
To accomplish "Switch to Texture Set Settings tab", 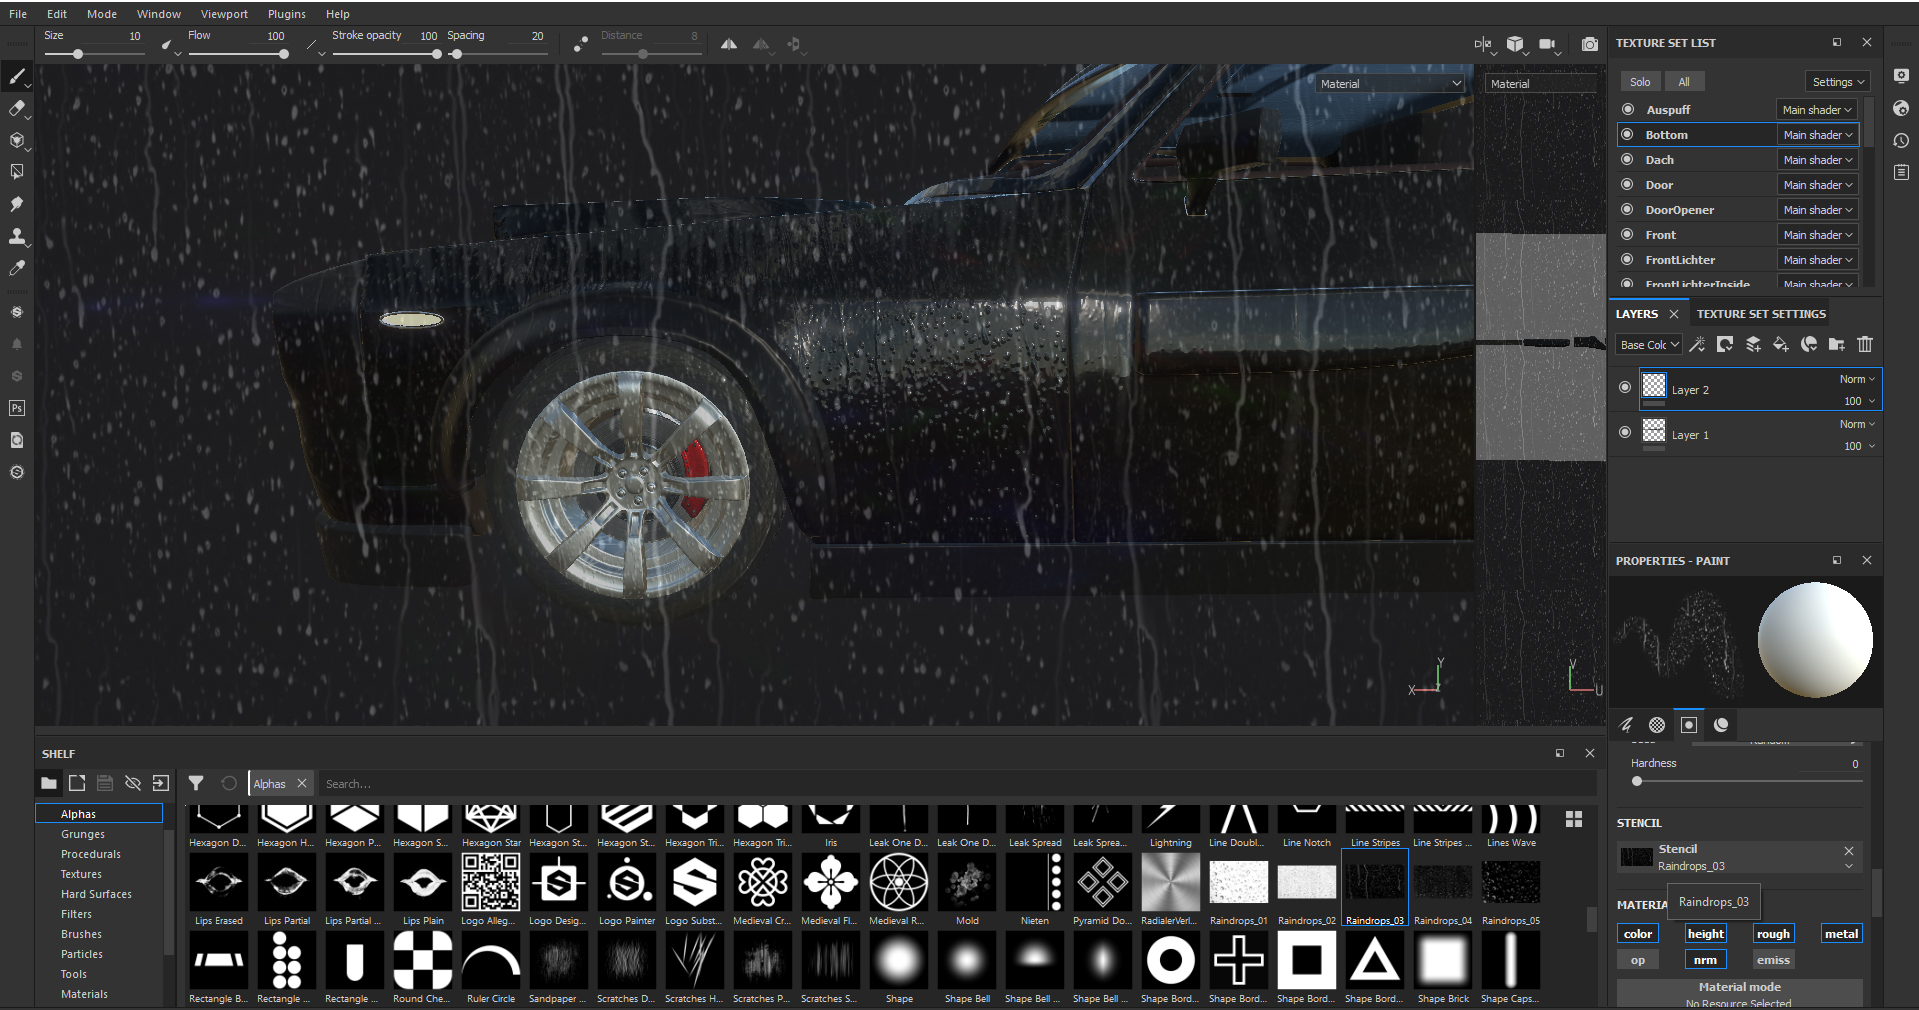I will click(1761, 314).
